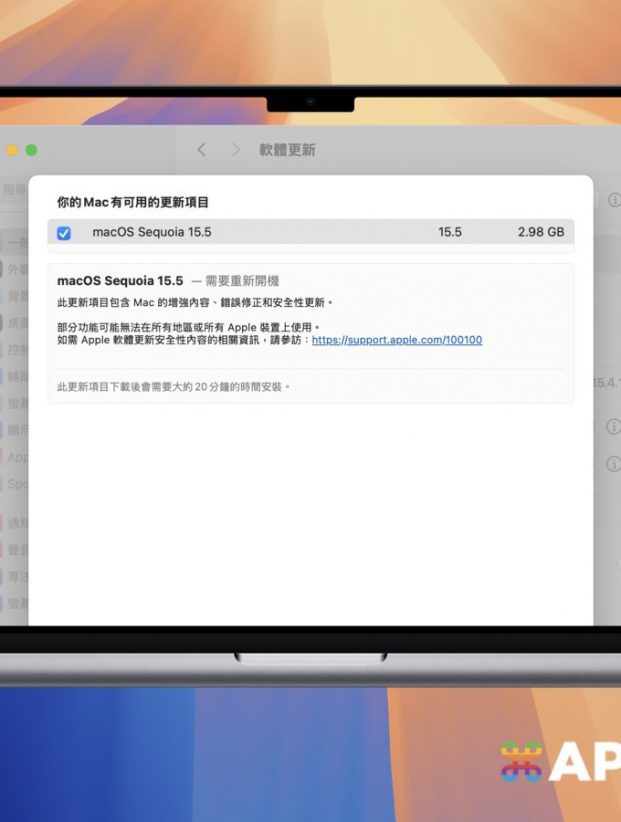Open 顯示 settings in the sidebar
Image resolution: width=621 pixels, height=822 pixels.
[x=16, y=431]
